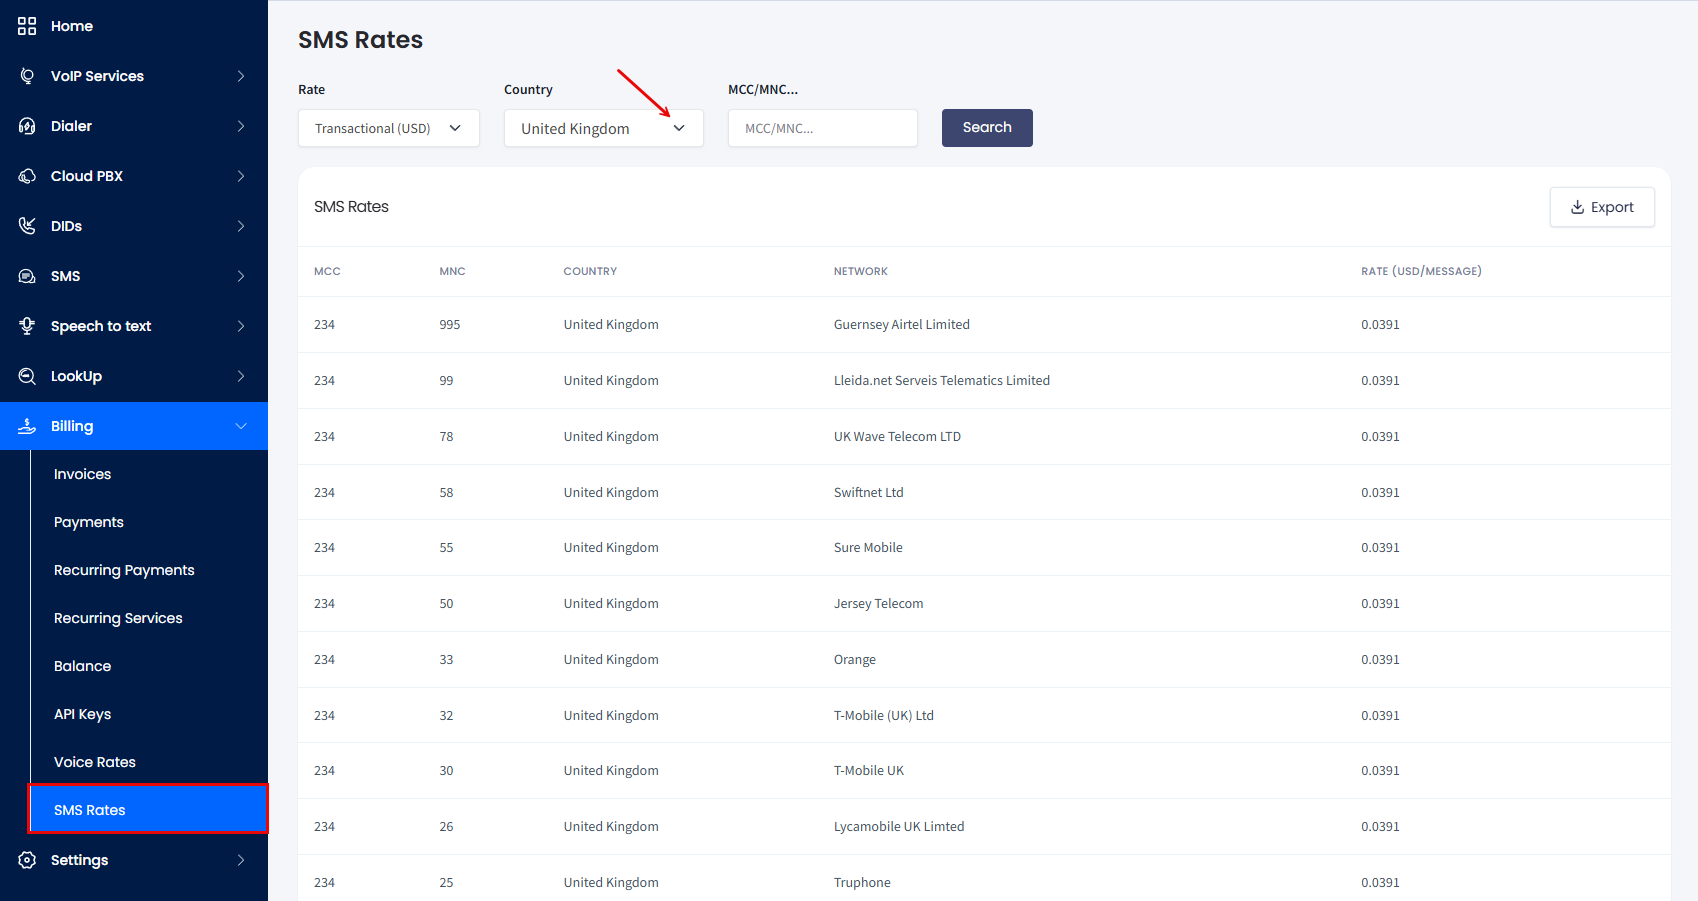Click the RATE (USD/MESSAGE) column header
This screenshot has height=901, width=1698.
(x=1421, y=271)
